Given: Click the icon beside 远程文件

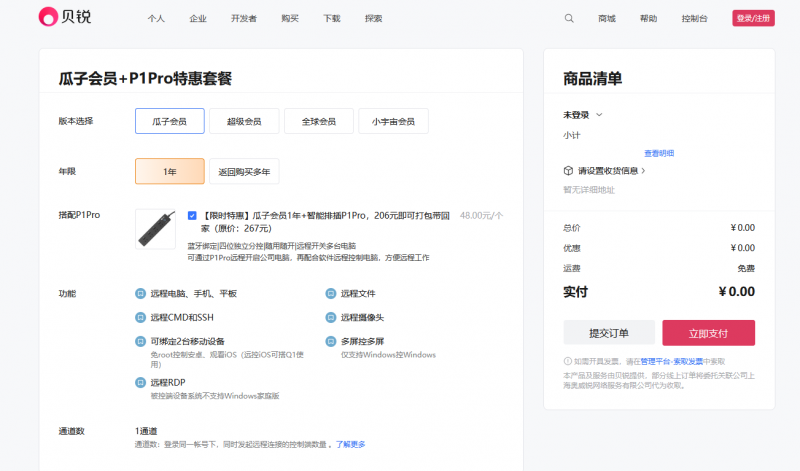Looking at the screenshot, I should (x=331, y=293).
